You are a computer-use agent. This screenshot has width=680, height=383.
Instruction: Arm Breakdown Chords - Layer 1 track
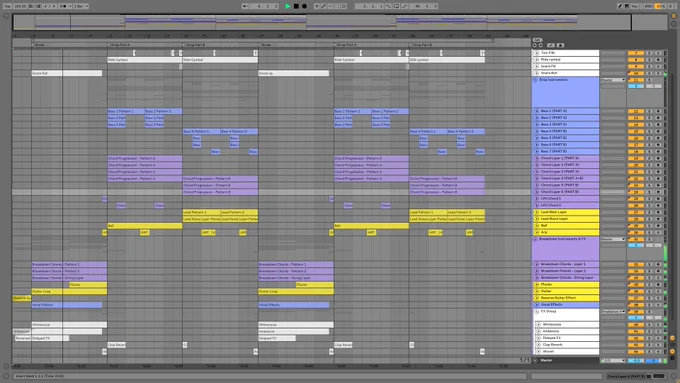coord(658,264)
